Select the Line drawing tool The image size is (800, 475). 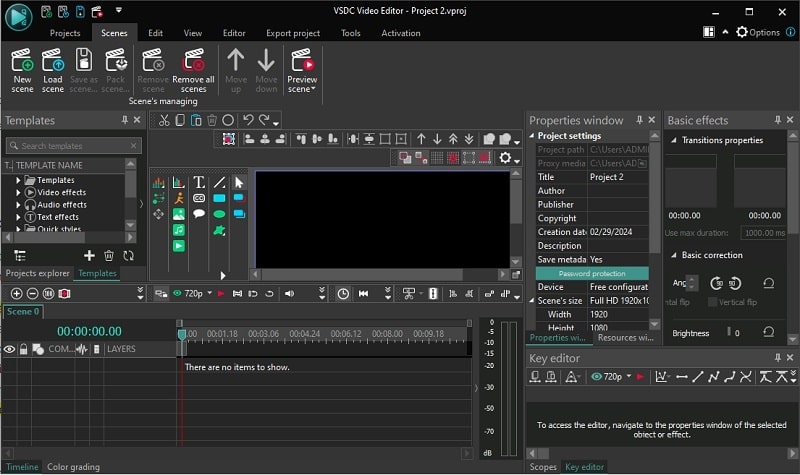point(219,182)
